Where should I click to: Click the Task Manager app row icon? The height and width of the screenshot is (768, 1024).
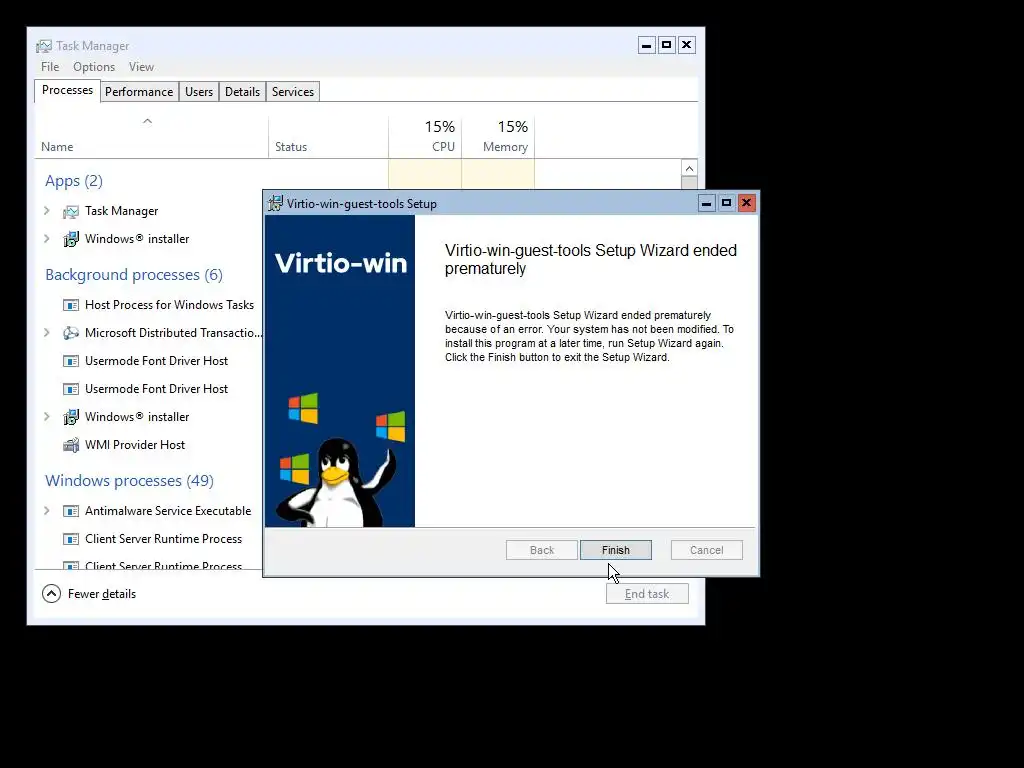pyautogui.click(x=71, y=211)
